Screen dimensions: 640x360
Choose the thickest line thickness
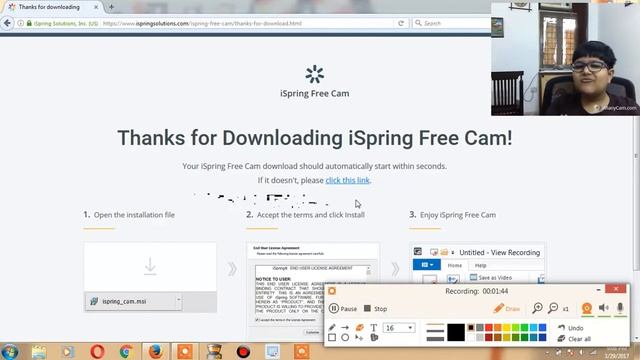(435, 338)
